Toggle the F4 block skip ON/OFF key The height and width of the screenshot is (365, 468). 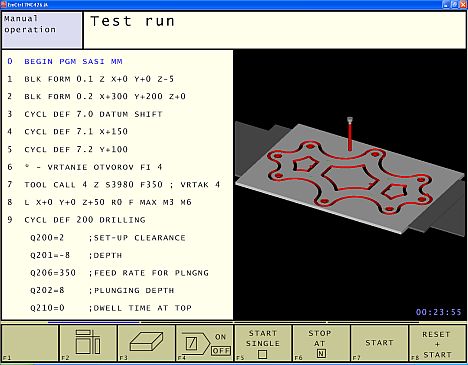click(x=205, y=343)
